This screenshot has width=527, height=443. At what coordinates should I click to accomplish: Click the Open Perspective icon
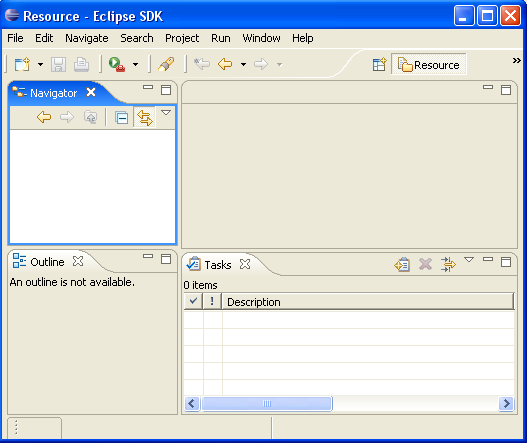380,65
